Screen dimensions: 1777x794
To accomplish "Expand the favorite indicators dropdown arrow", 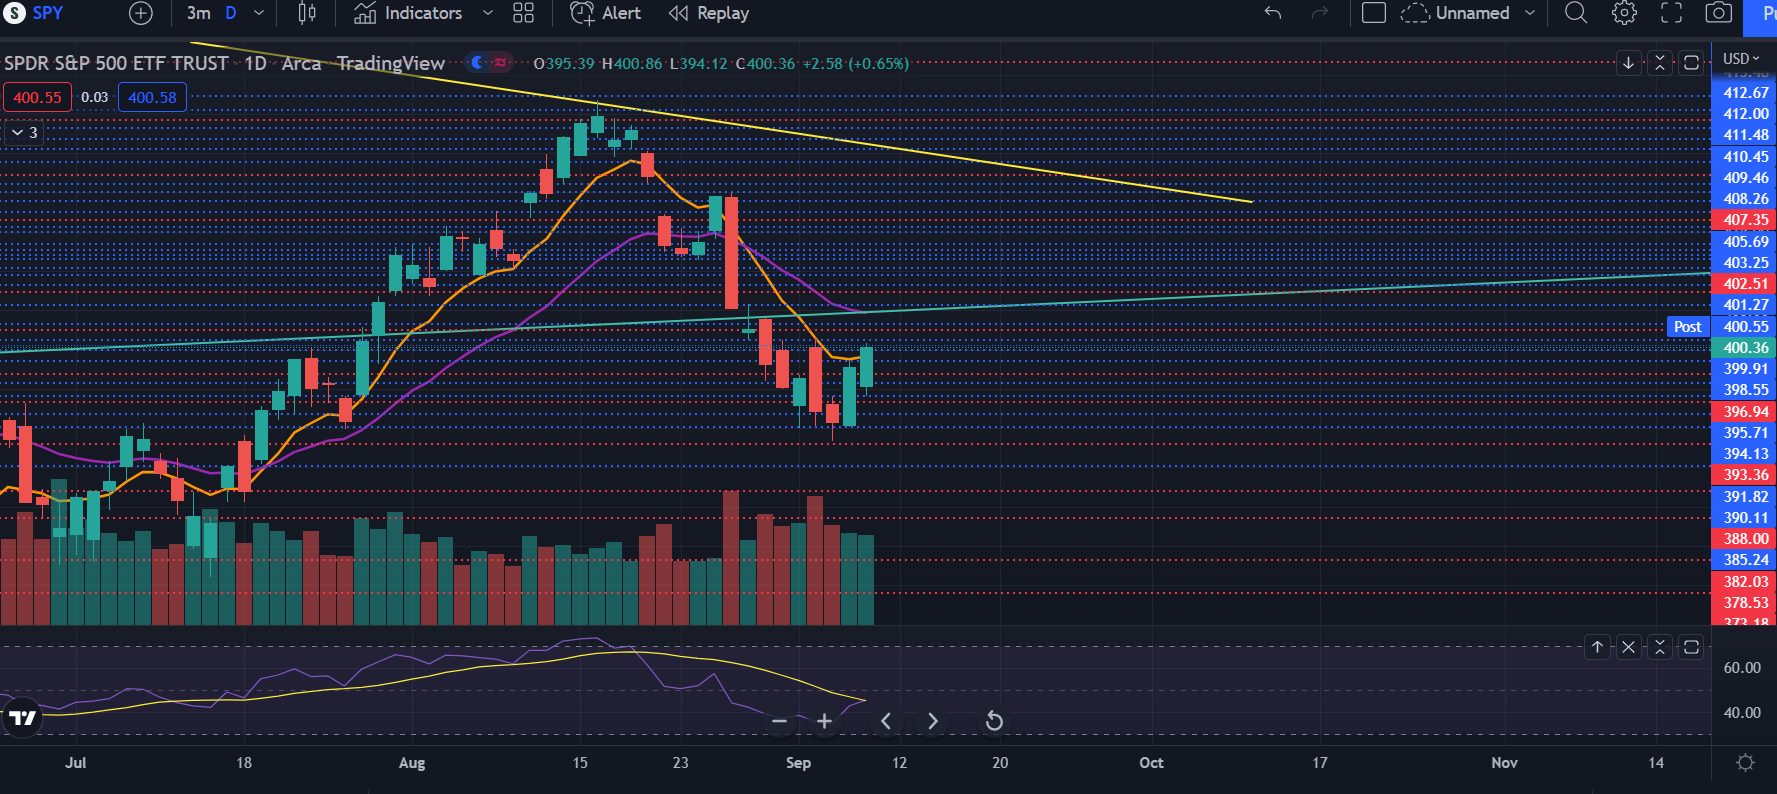I will (x=488, y=13).
